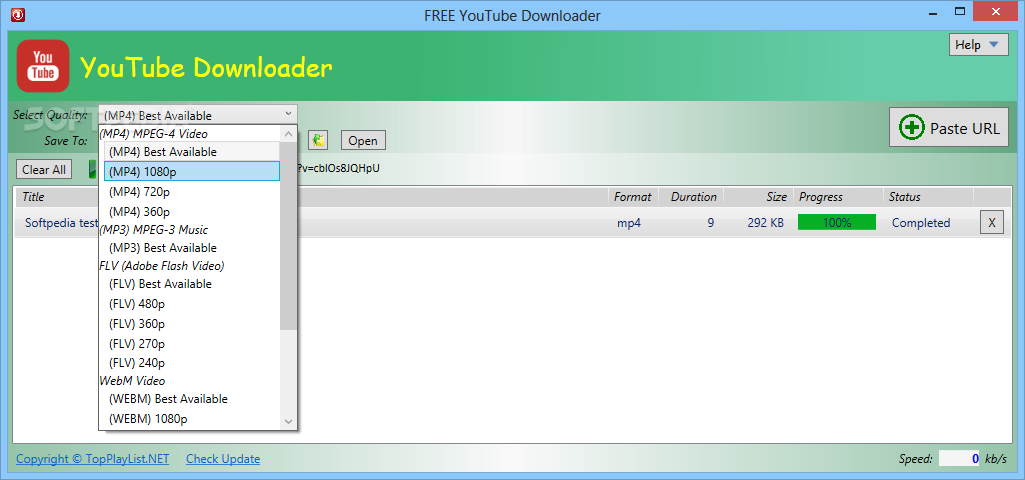
Task: Click the Open folder button
Action: (363, 140)
